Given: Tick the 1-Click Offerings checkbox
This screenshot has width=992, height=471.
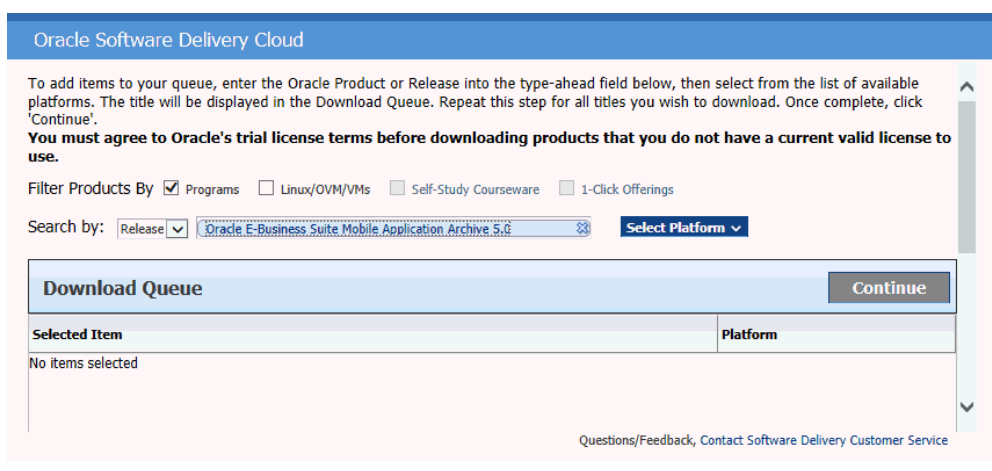Looking at the screenshot, I should tap(567, 188).
